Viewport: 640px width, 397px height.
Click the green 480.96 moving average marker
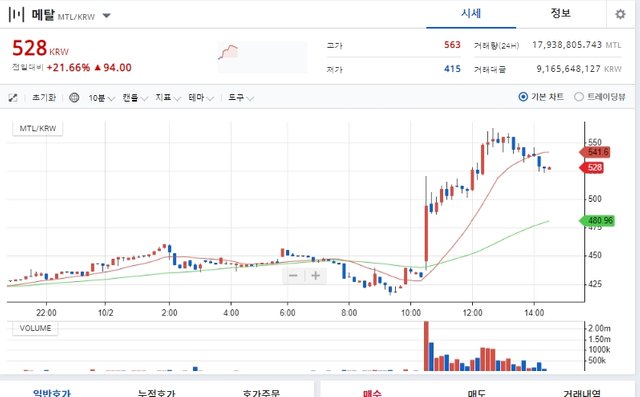click(x=597, y=221)
